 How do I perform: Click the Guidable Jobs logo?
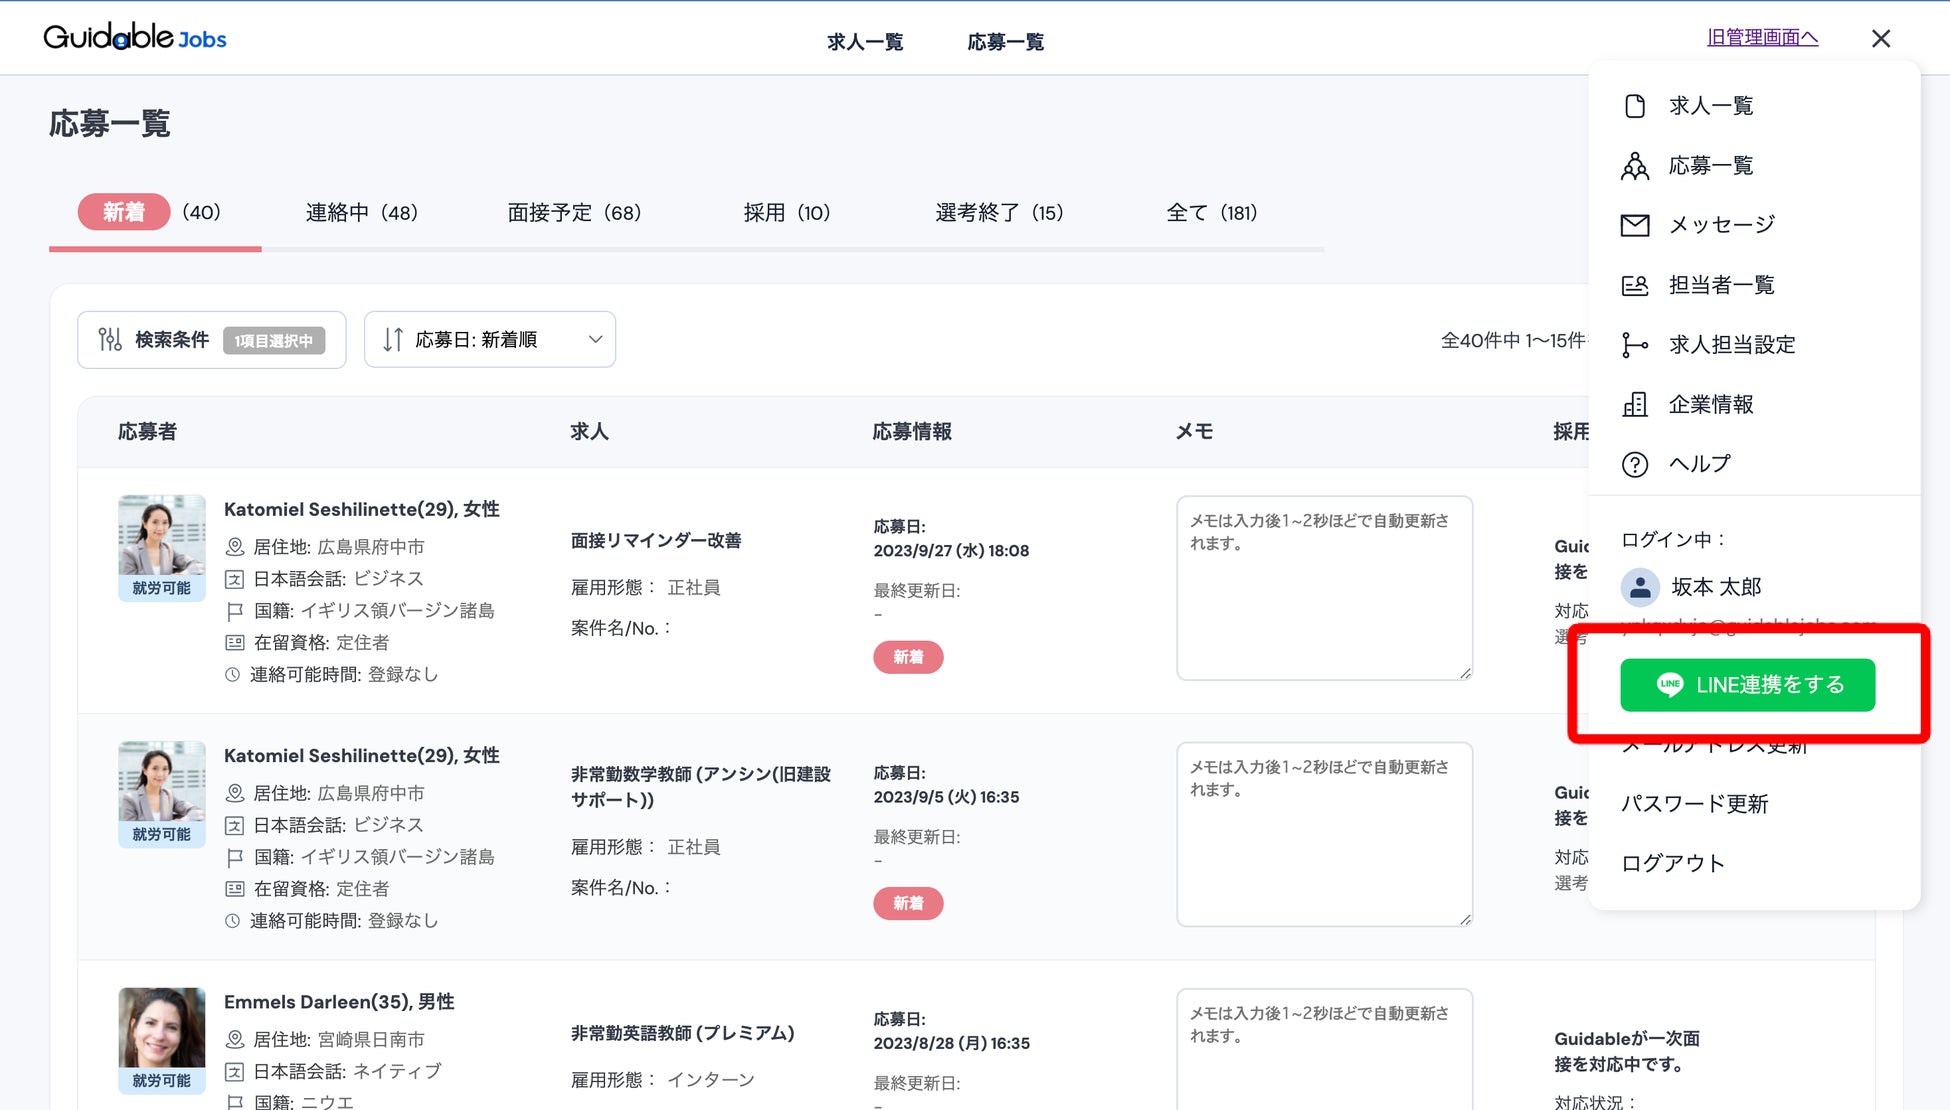(135, 37)
